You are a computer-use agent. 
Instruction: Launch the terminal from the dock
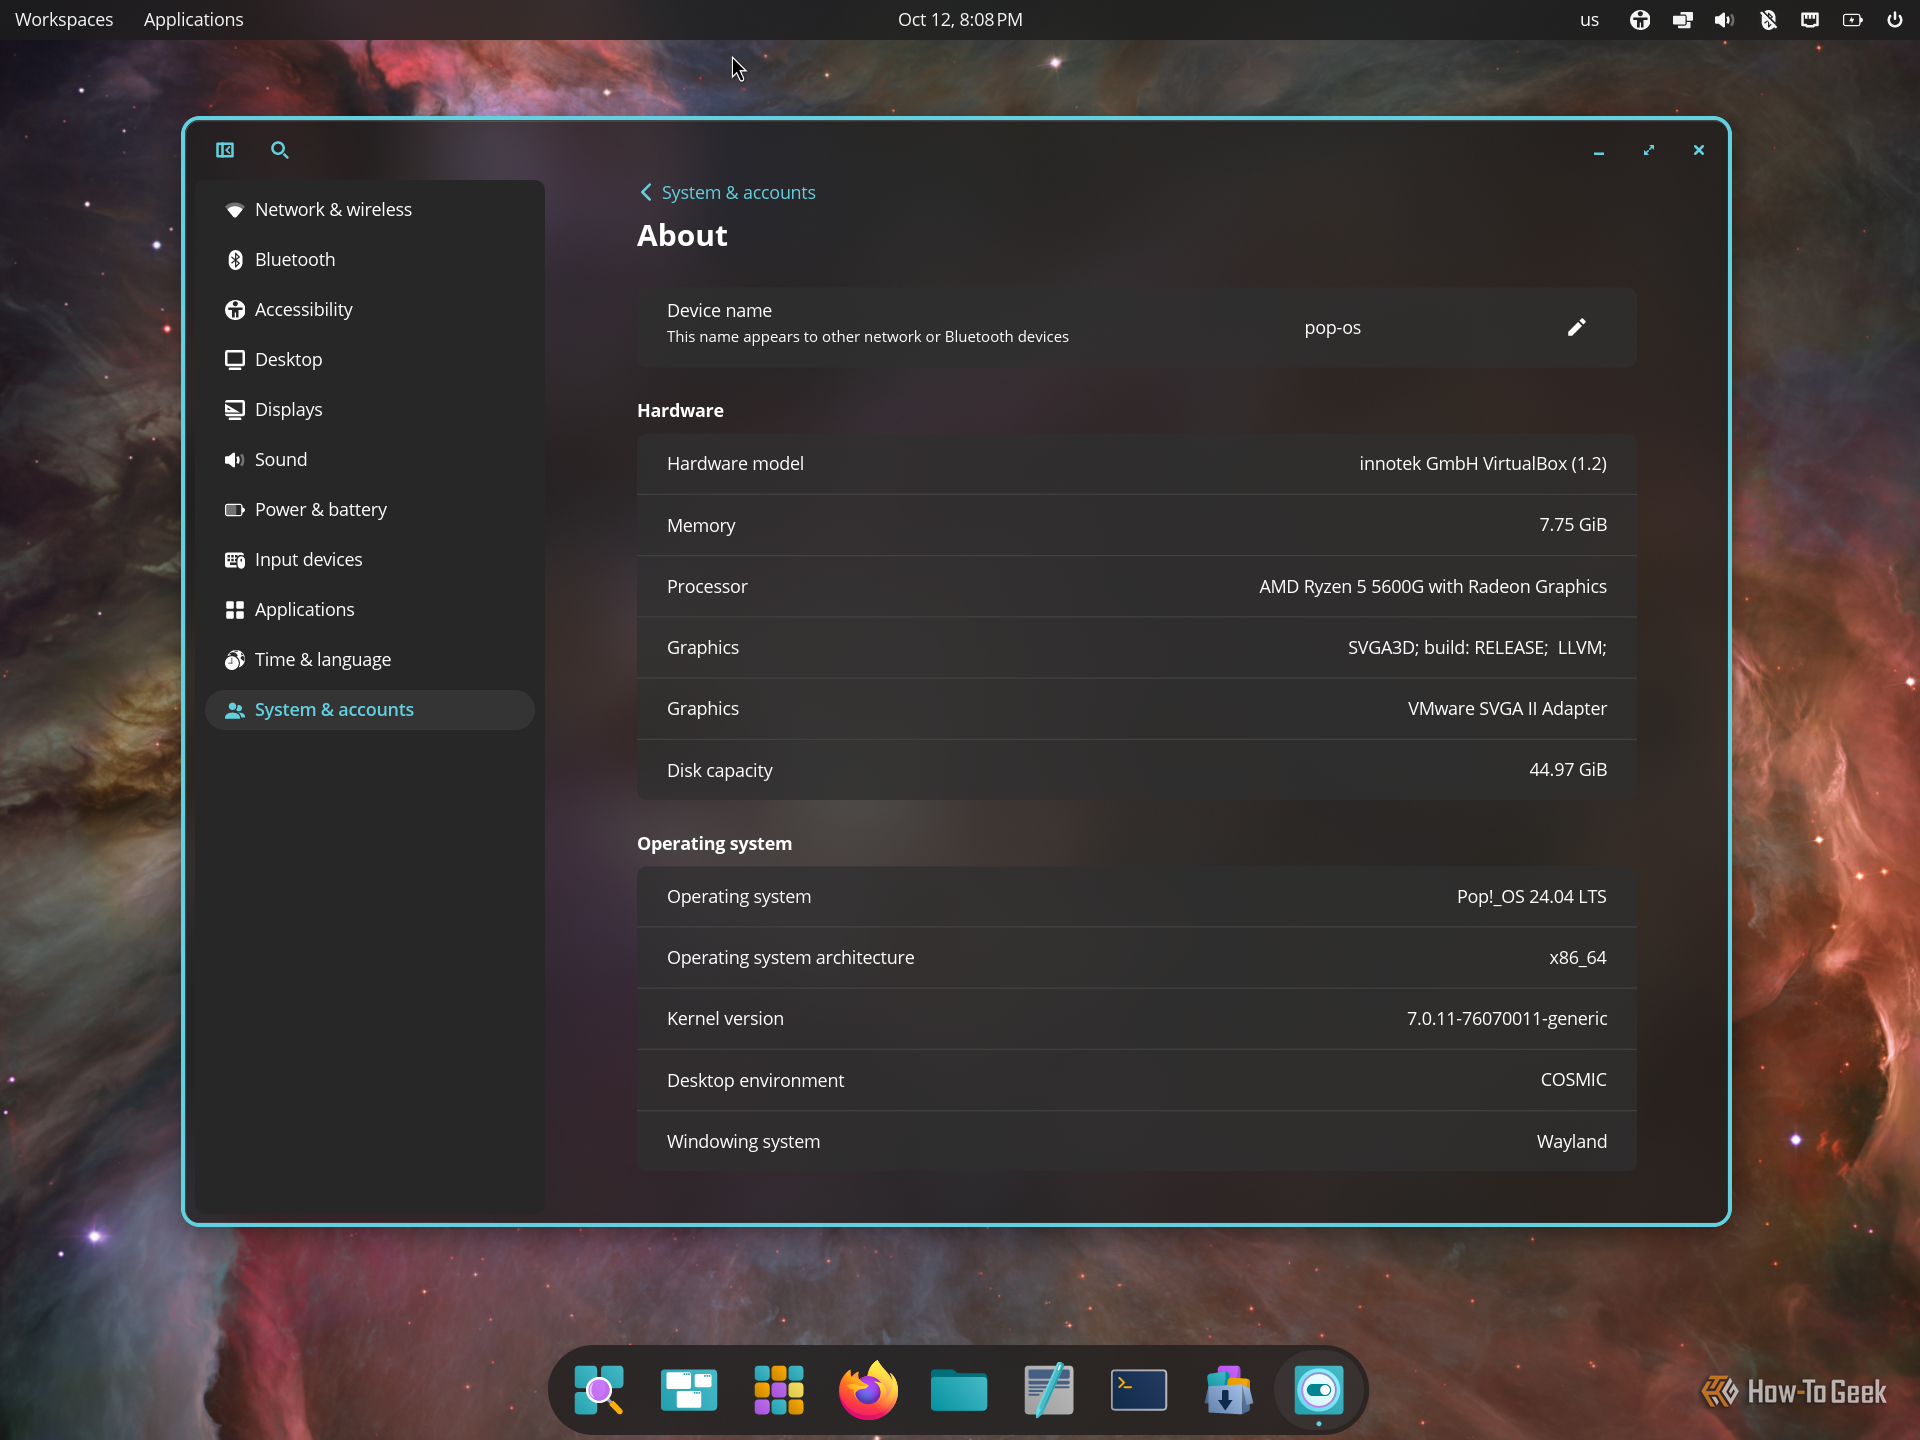(1139, 1390)
